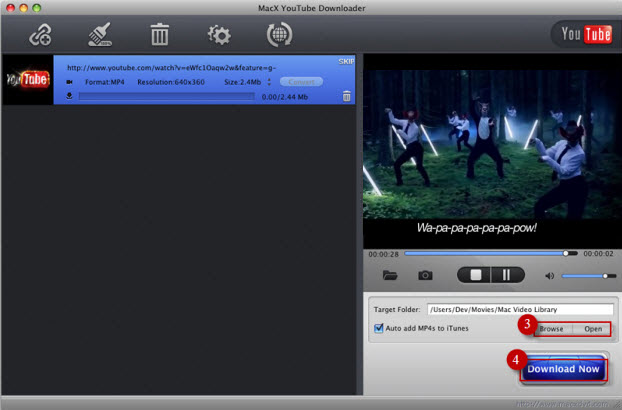The width and height of the screenshot is (622, 410).
Task: Click the video camera icon beside Format:MP4
Action: point(69,82)
